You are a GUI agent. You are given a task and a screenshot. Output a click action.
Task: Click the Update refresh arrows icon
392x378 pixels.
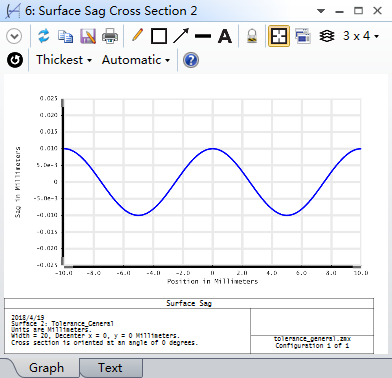click(x=44, y=36)
